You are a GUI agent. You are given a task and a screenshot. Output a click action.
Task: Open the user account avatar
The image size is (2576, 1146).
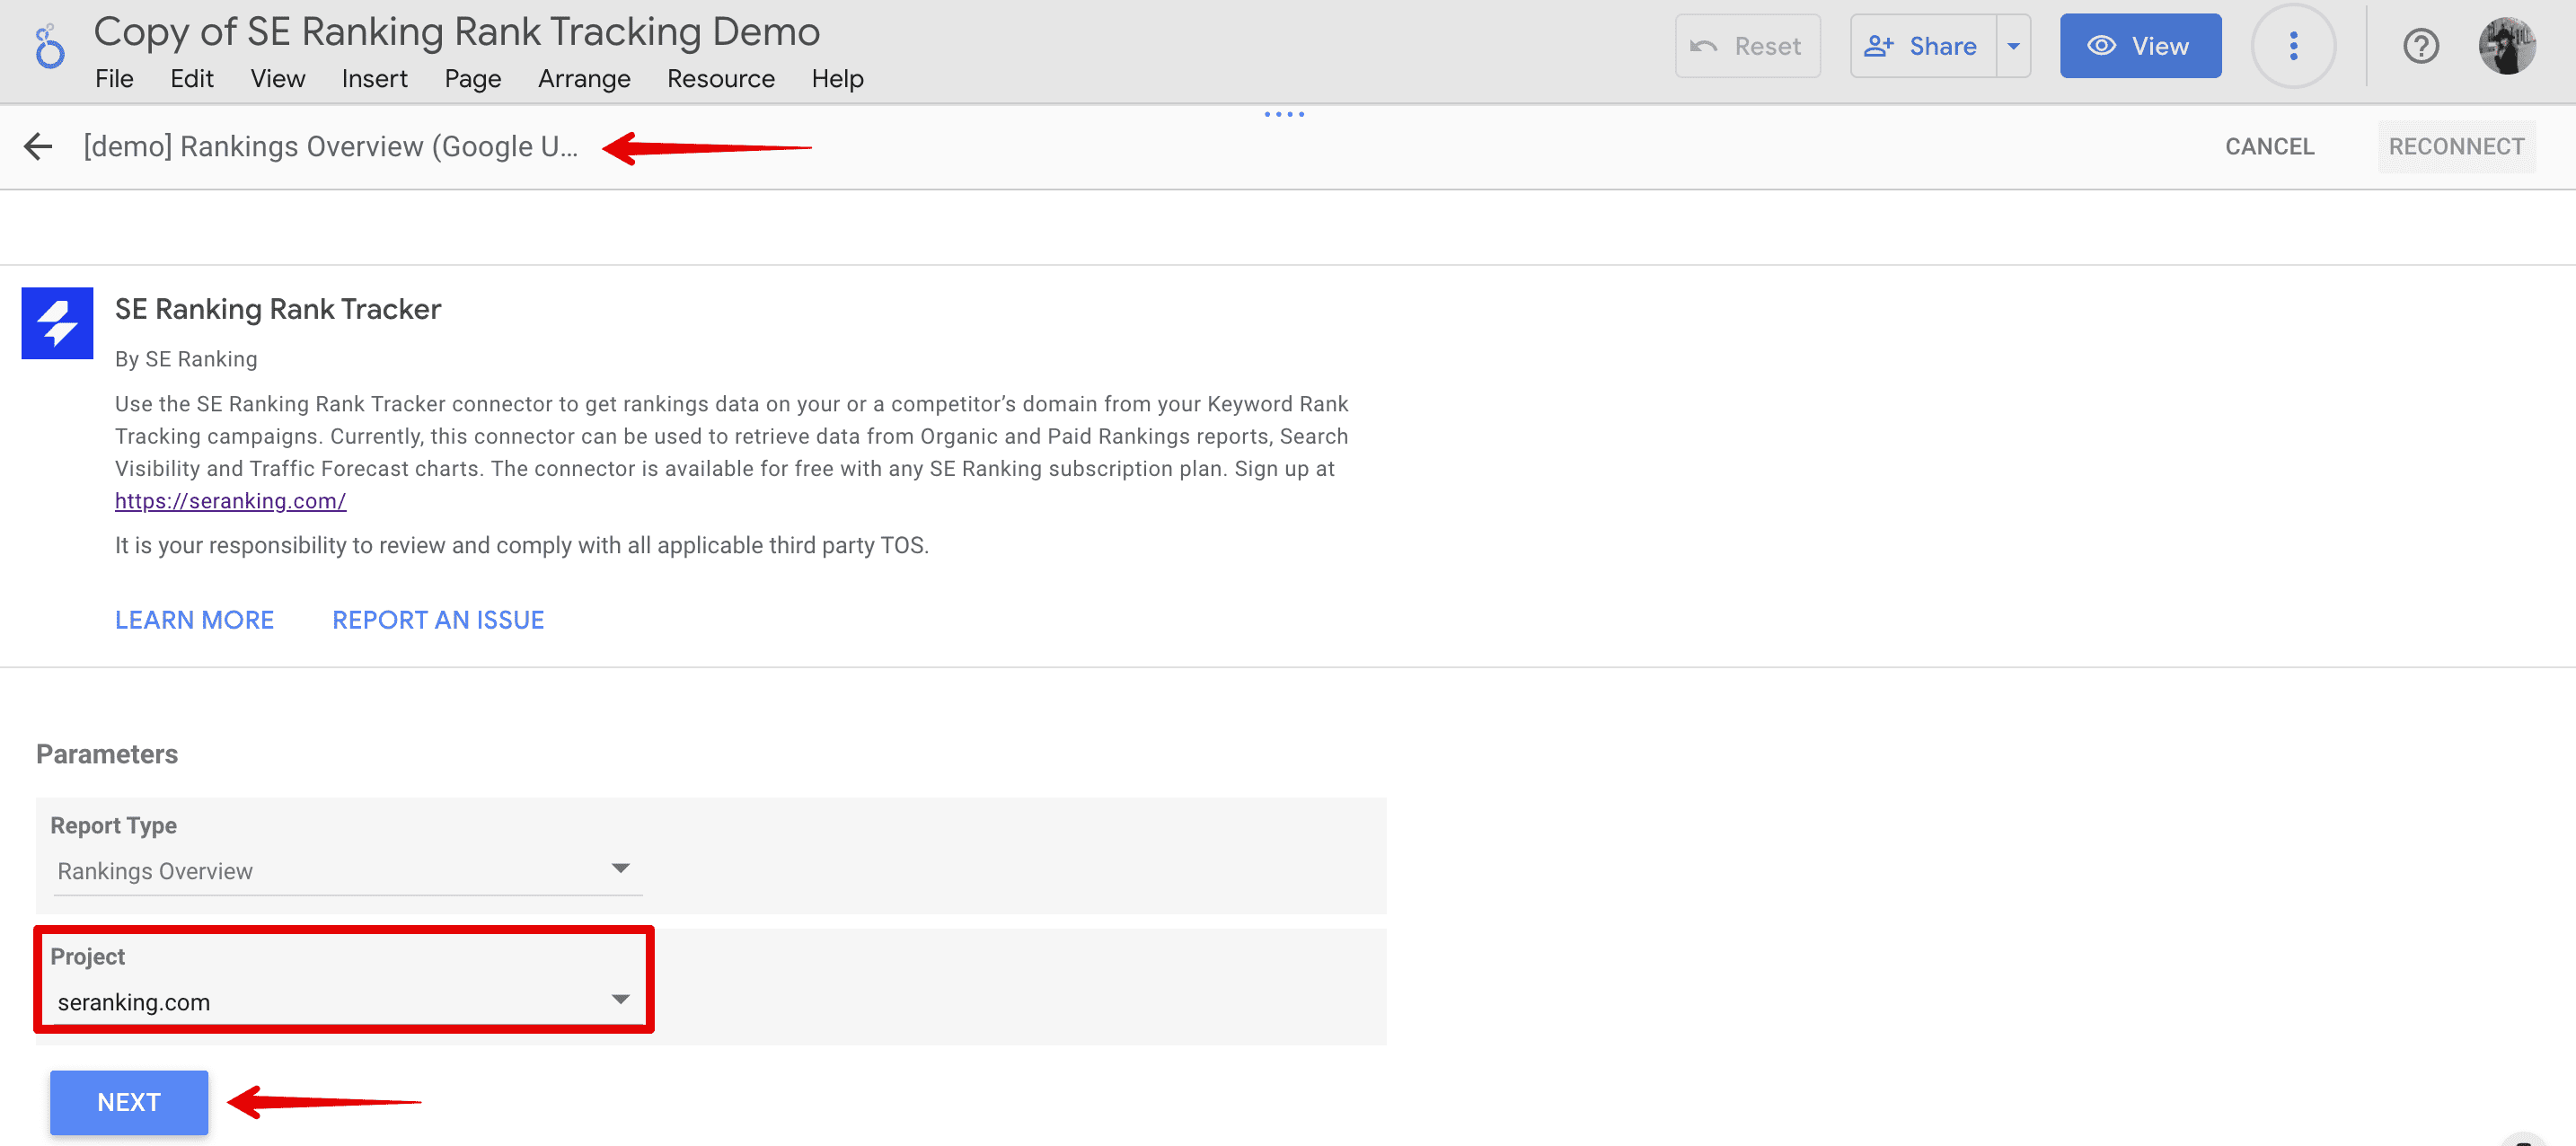pyautogui.click(x=2506, y=46)
